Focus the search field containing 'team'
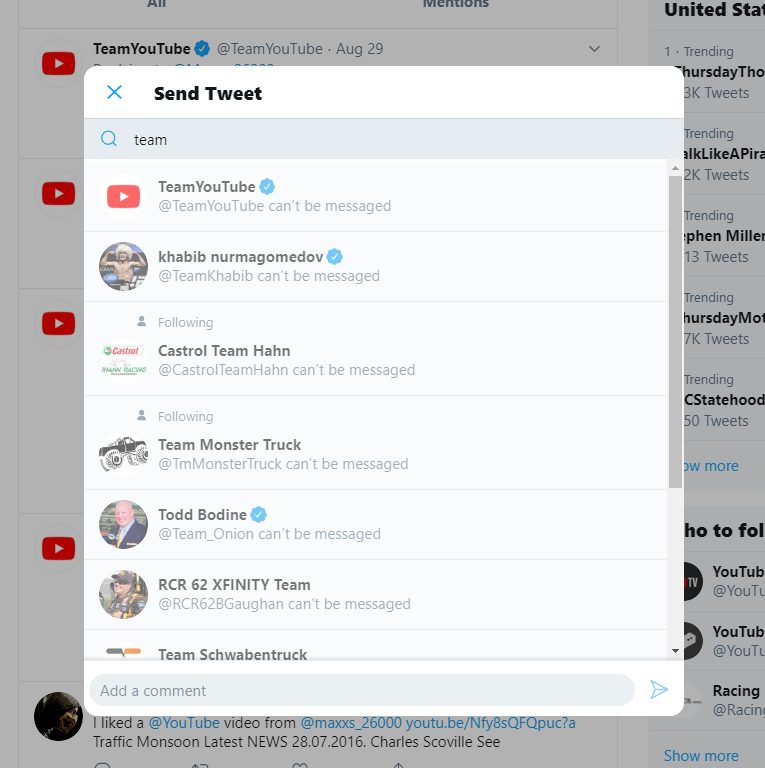 tap(384, 139)
